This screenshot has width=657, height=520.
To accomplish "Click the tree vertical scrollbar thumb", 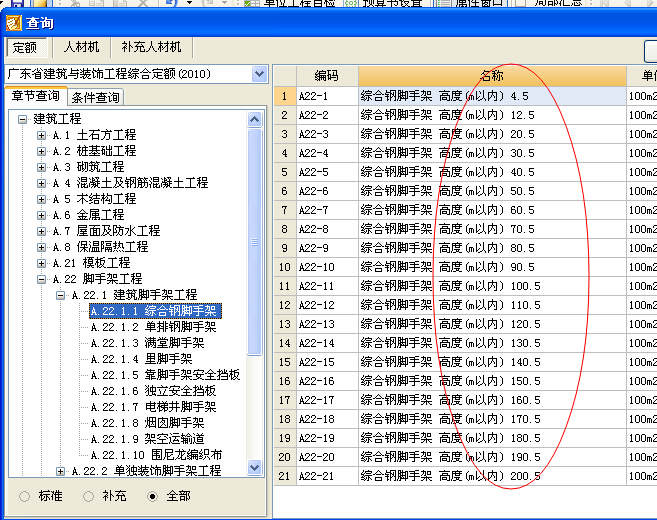I will tap(254, 242).
